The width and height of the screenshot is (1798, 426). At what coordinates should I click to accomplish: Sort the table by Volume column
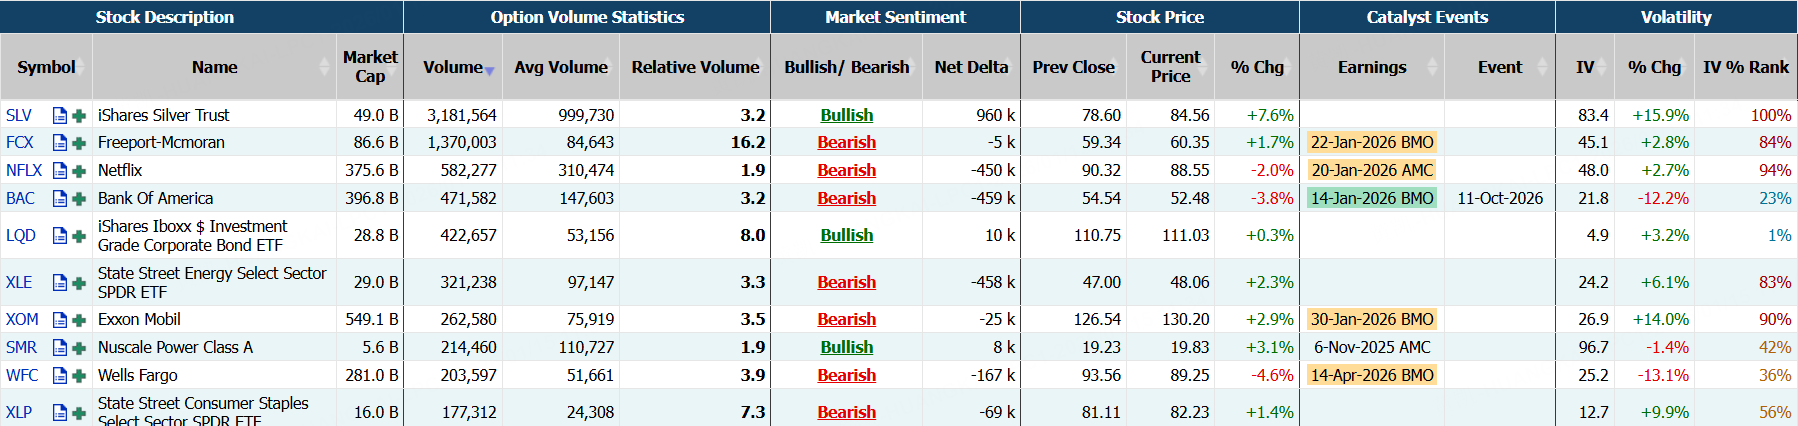(453, 67)
